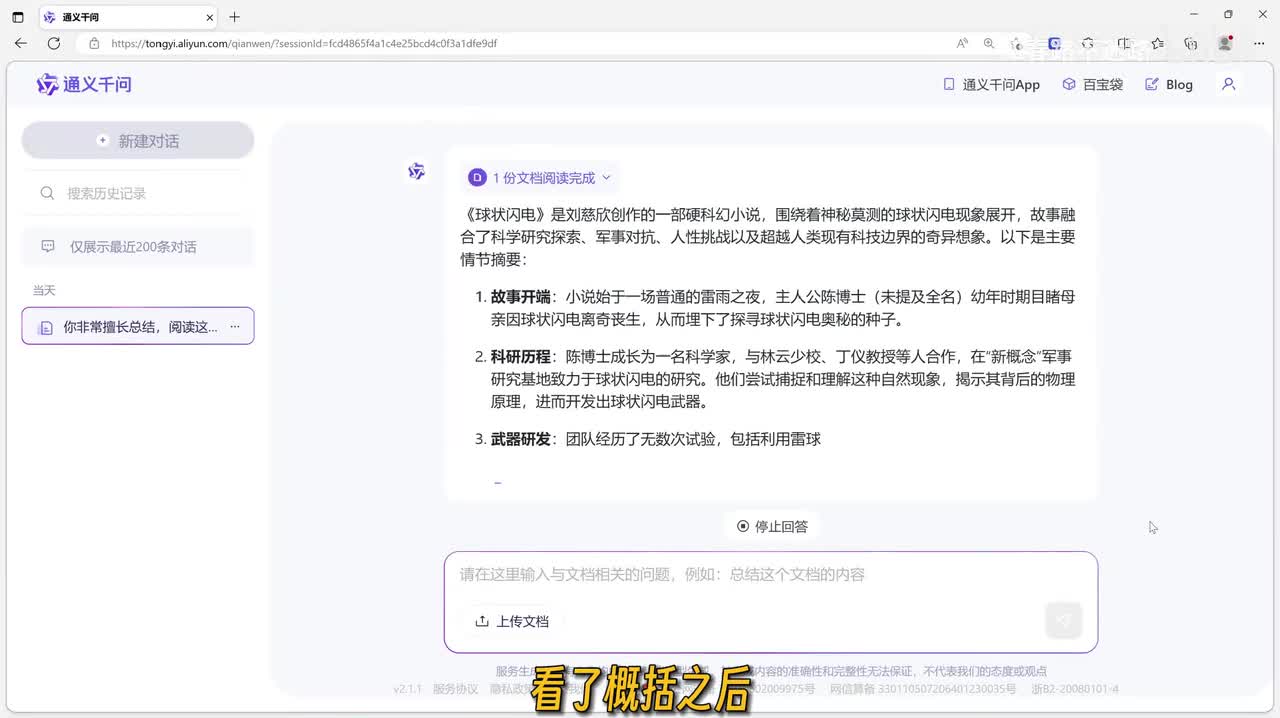Click the 上传文档 upload button
The width and height of the screenshot is (1280, 718).
pyautogui.click(x=512, y=621)
